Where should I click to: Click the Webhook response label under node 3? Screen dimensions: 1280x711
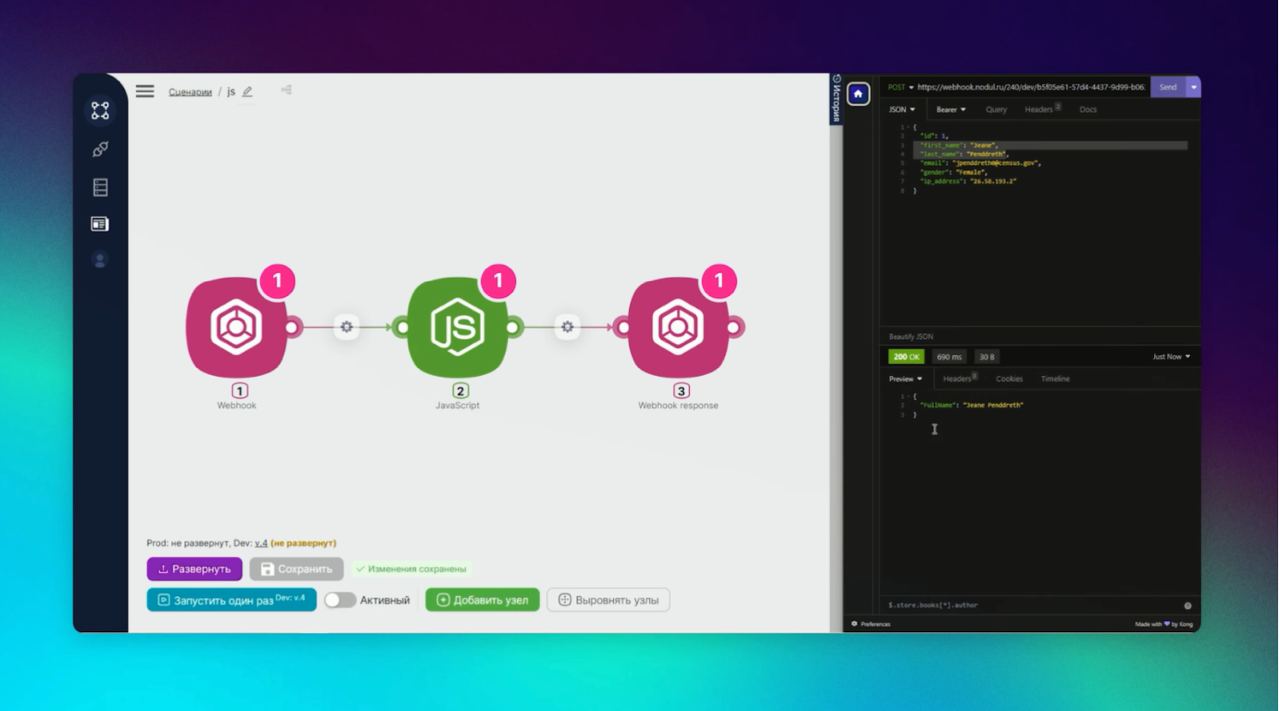tap(678, 405)
